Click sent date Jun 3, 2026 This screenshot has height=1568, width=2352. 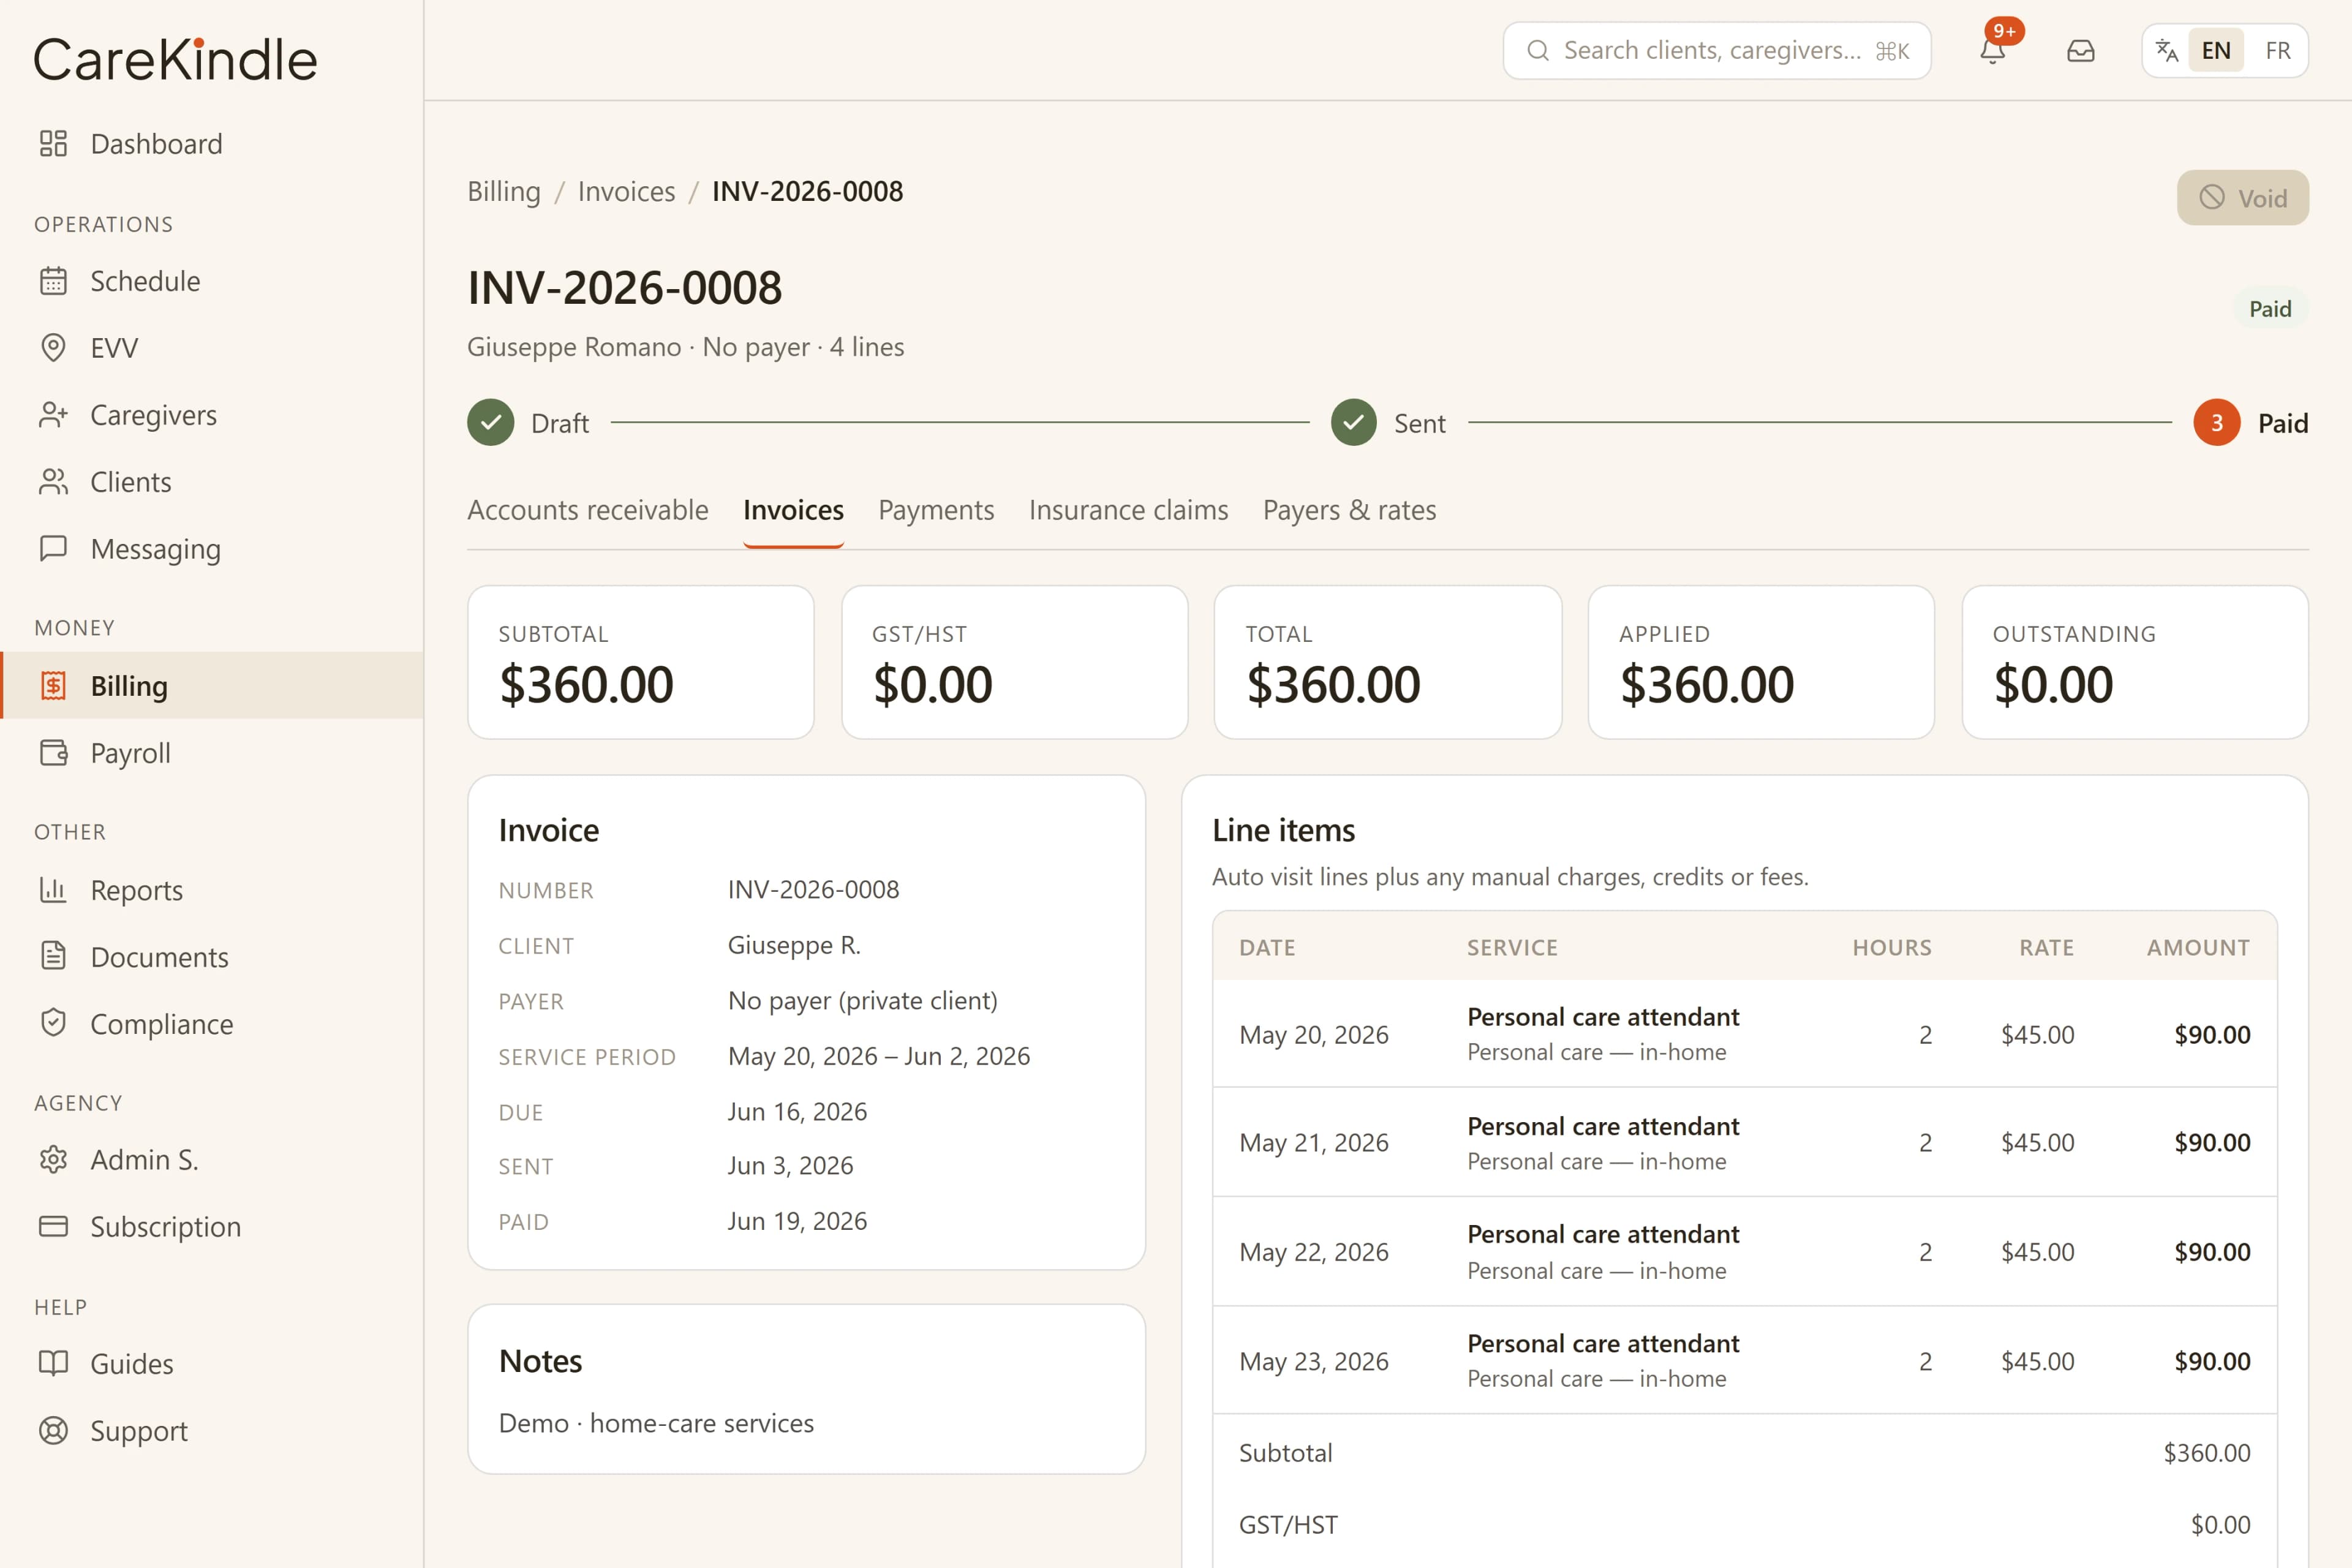pos(790,1166)
